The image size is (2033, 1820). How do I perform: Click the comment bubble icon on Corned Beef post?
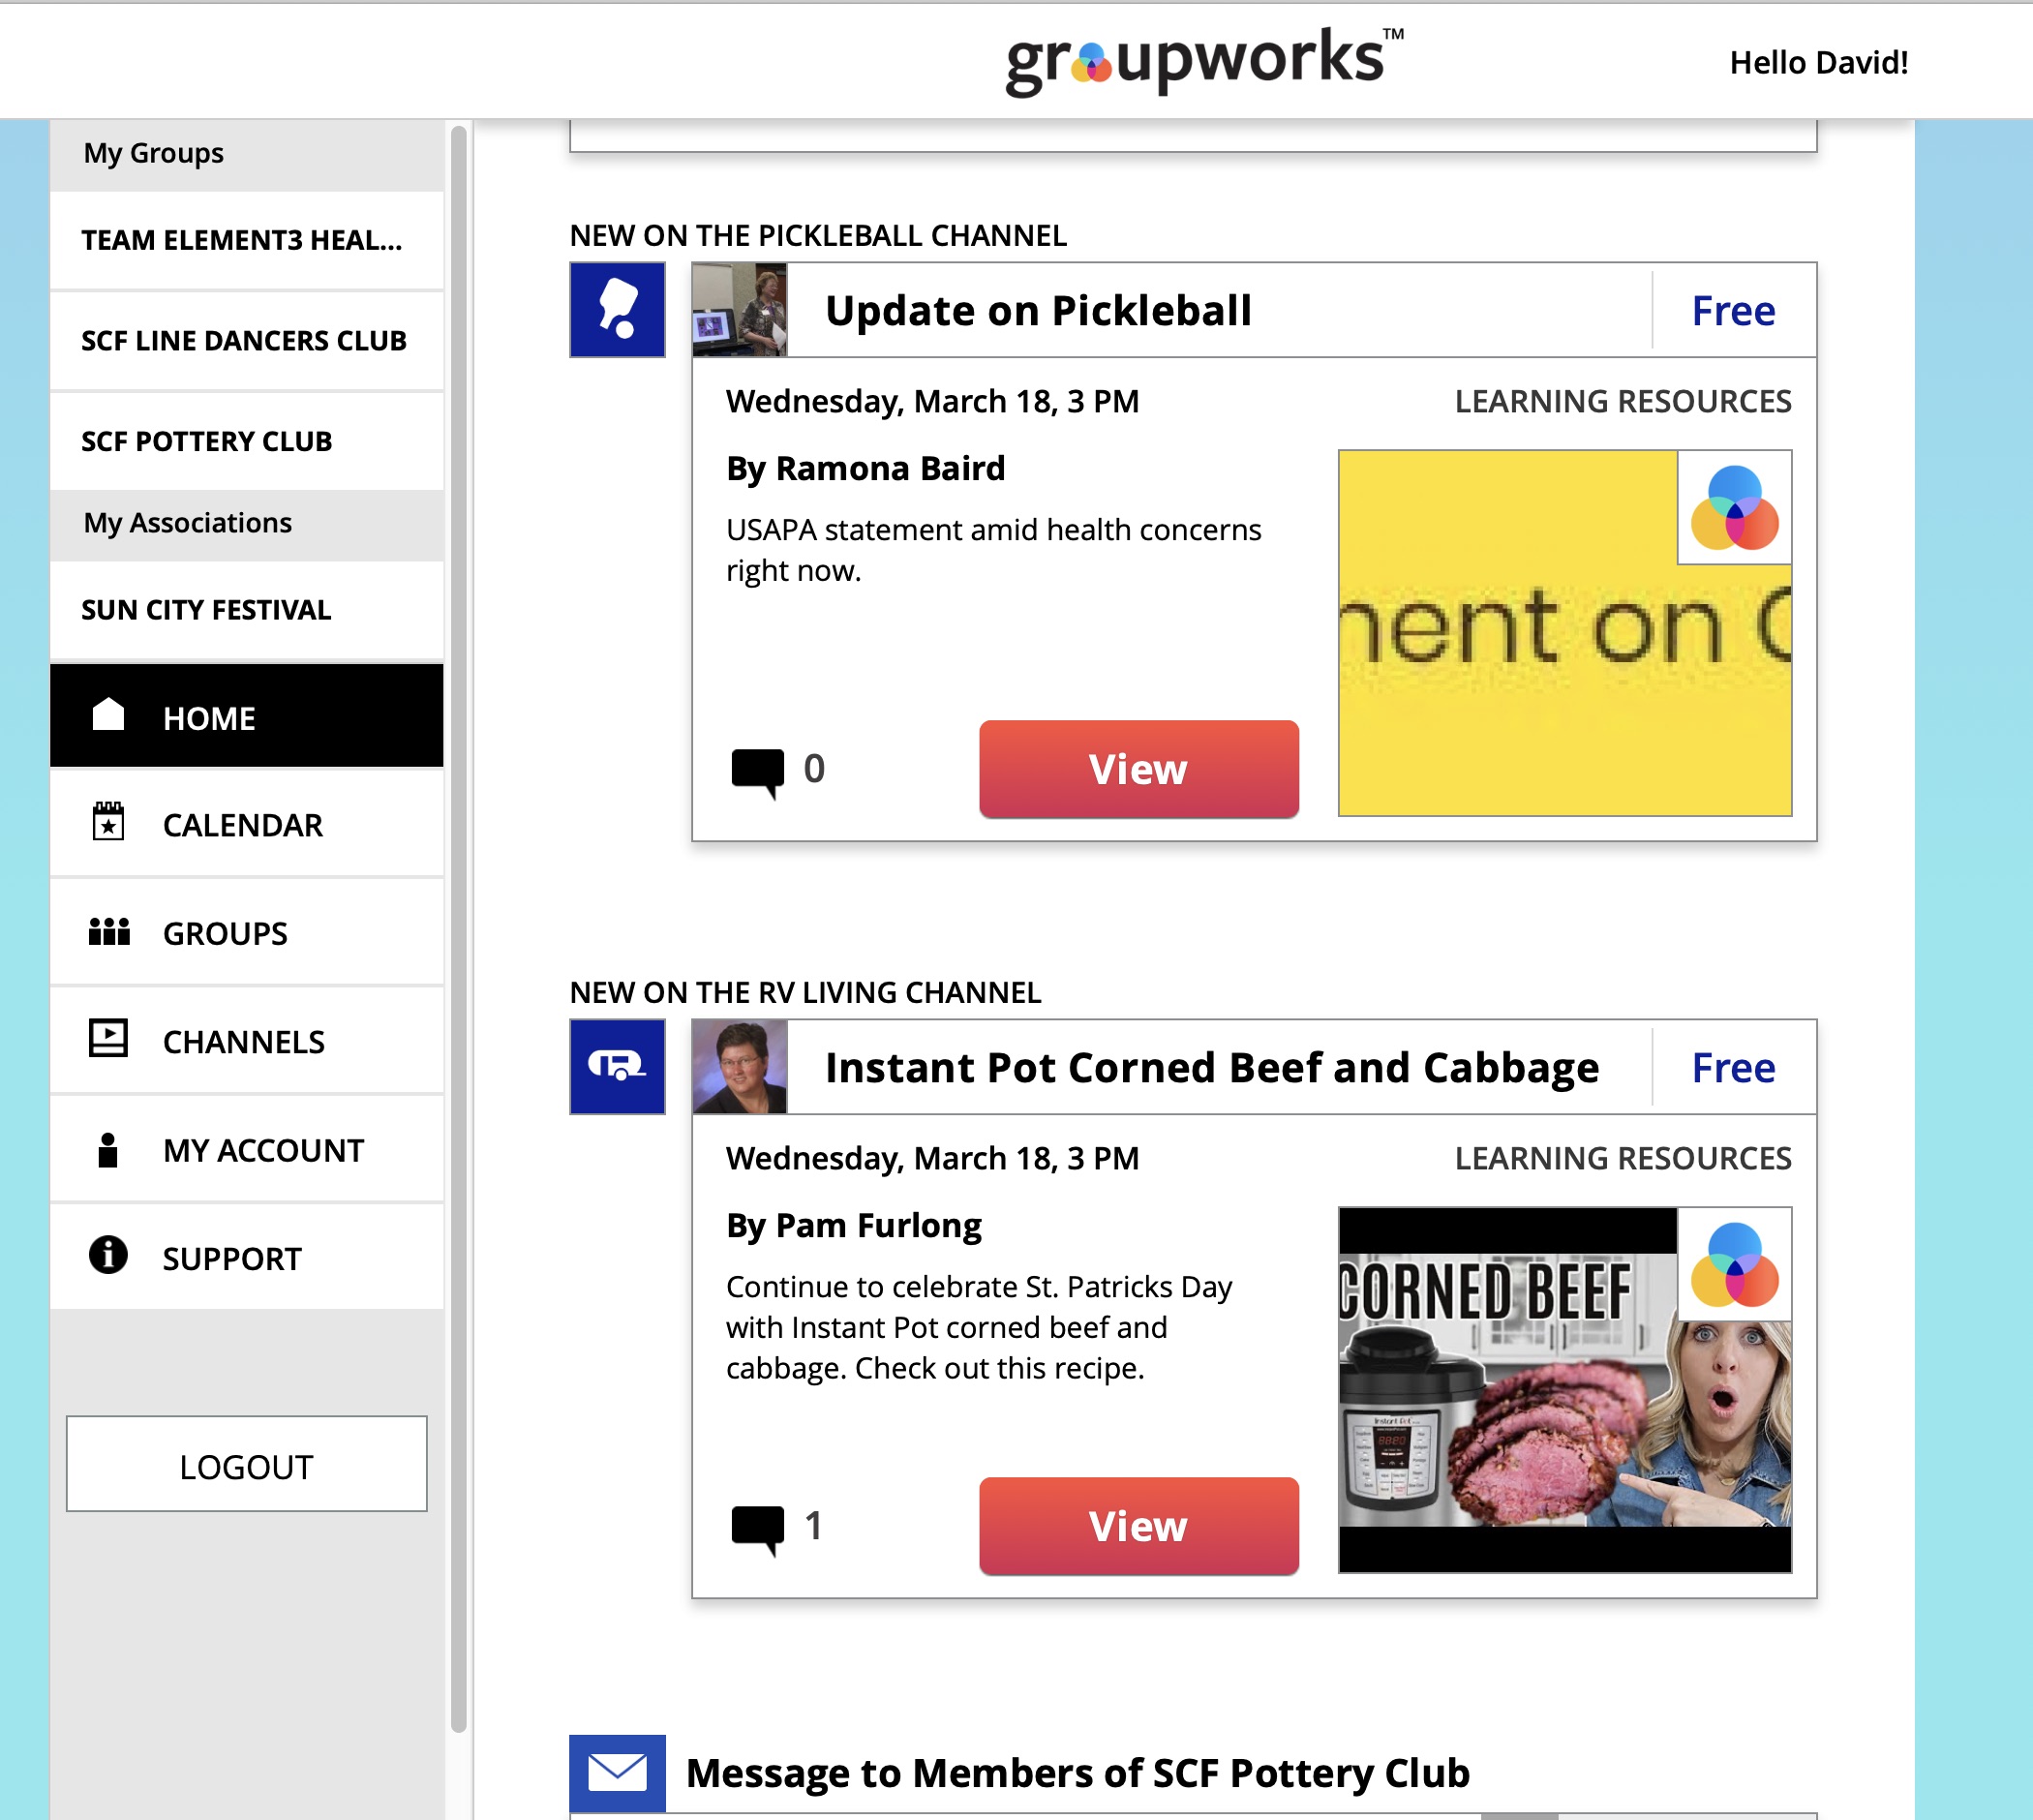757,1528
